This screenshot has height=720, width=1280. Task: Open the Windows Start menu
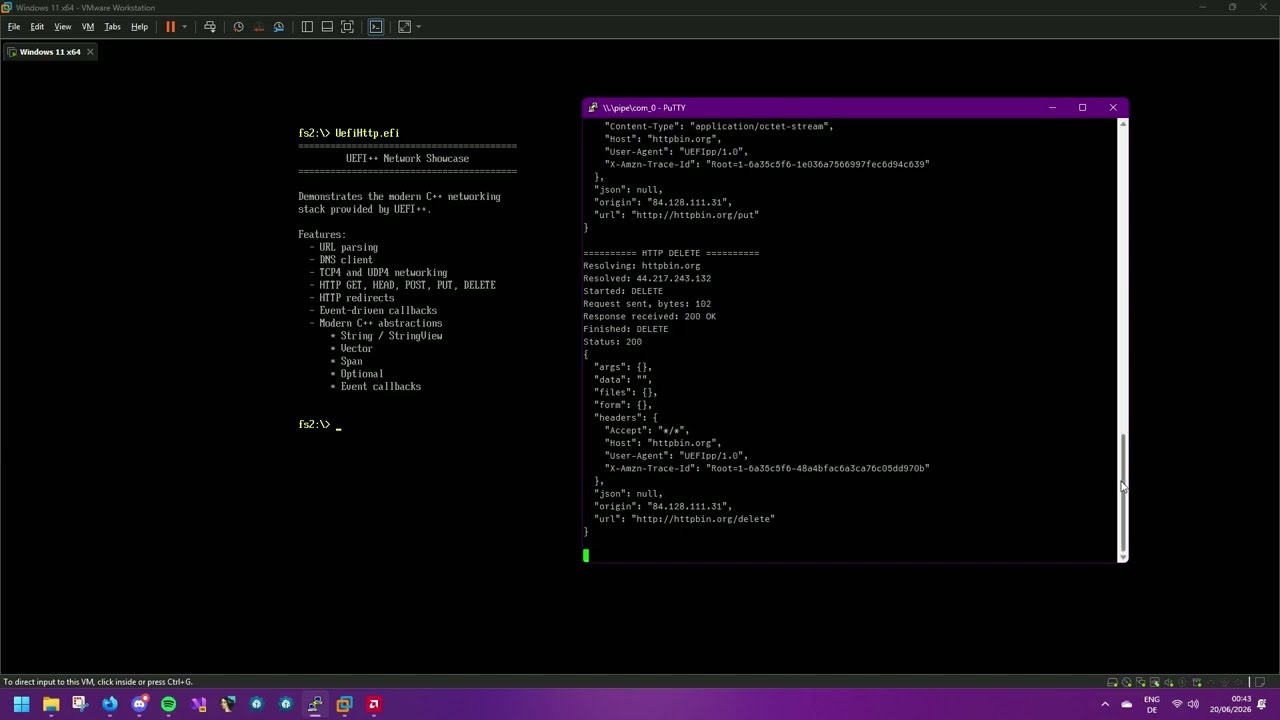(21, 704)
